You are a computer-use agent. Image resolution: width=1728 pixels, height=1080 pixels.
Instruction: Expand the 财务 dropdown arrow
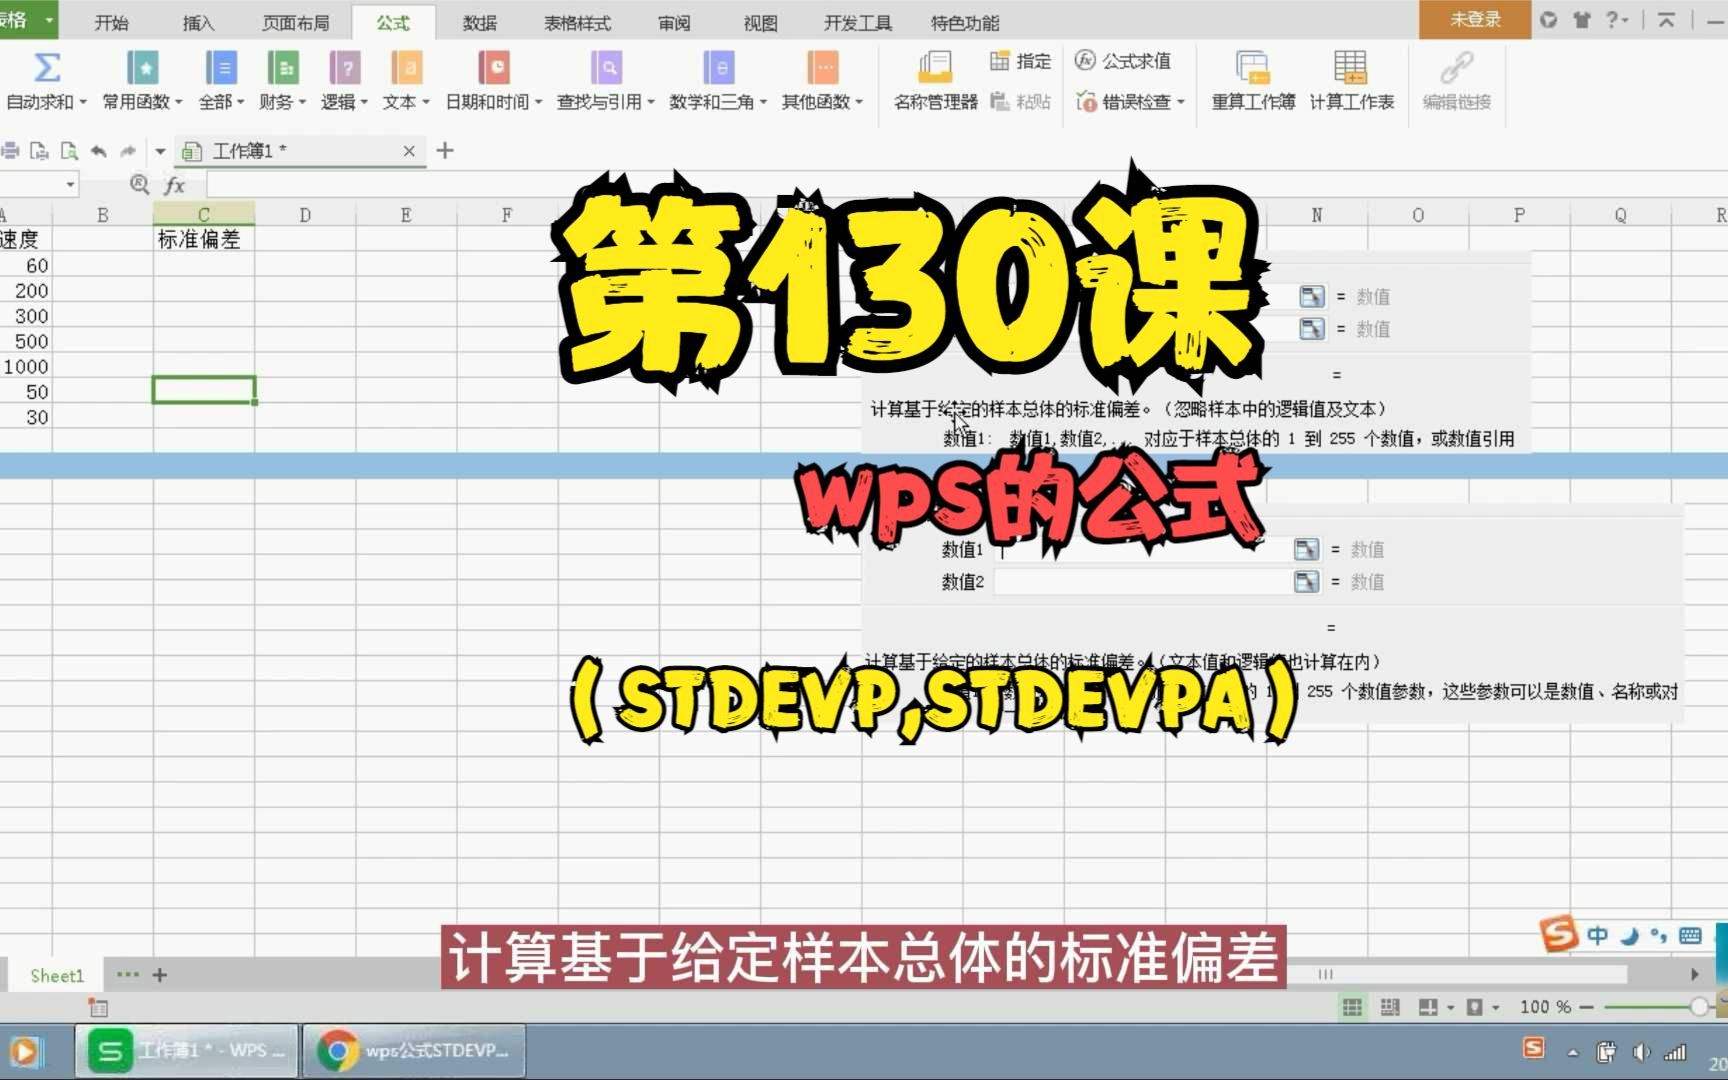[302, 102]
